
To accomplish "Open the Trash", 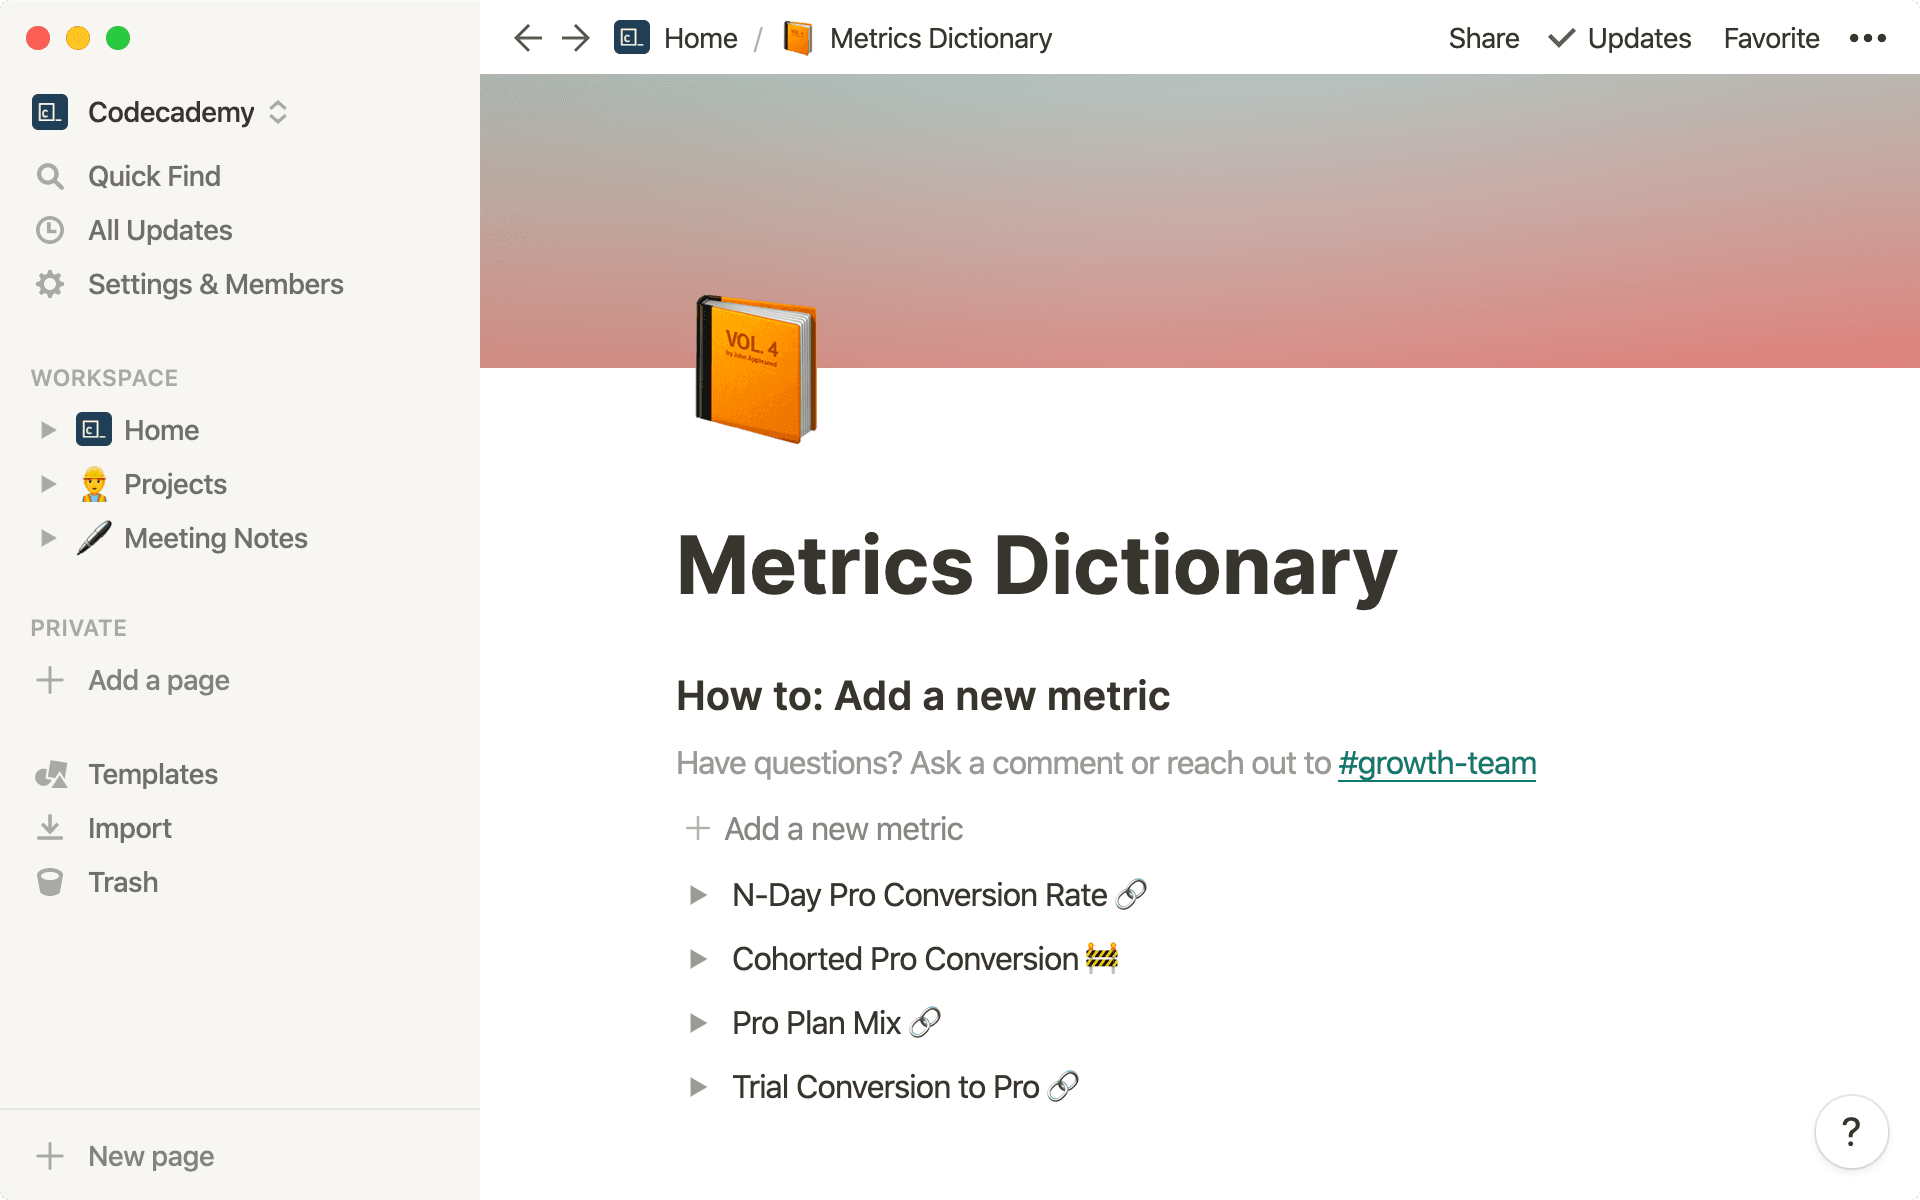I will (122, 882).
